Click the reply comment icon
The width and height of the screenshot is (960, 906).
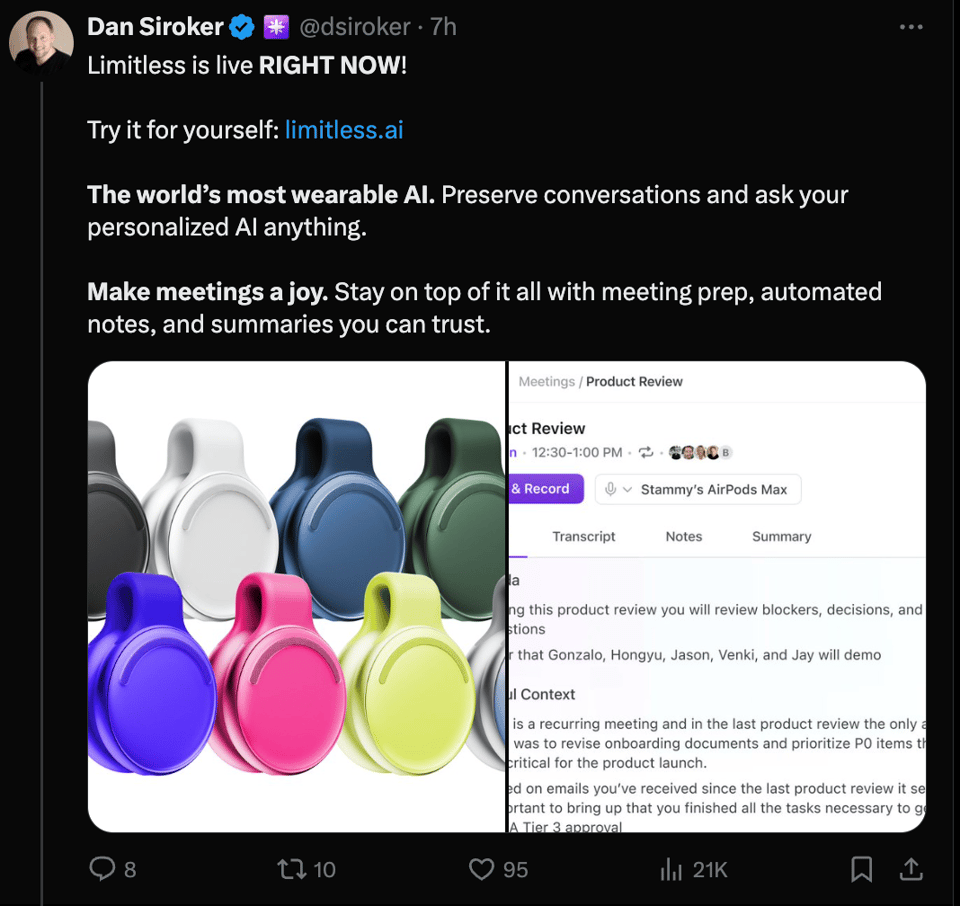click(103, 869)
